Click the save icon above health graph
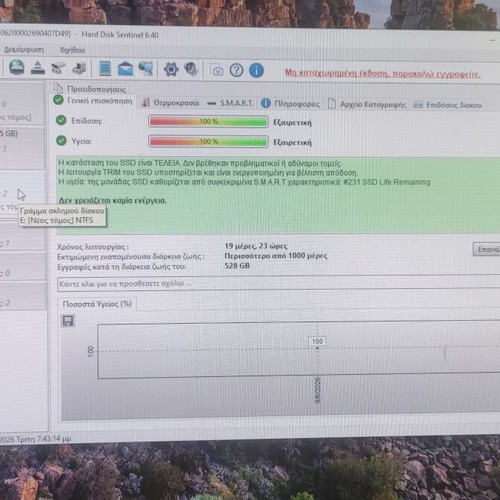This screenshot has width=500, height=500. [x=68, y=321]
